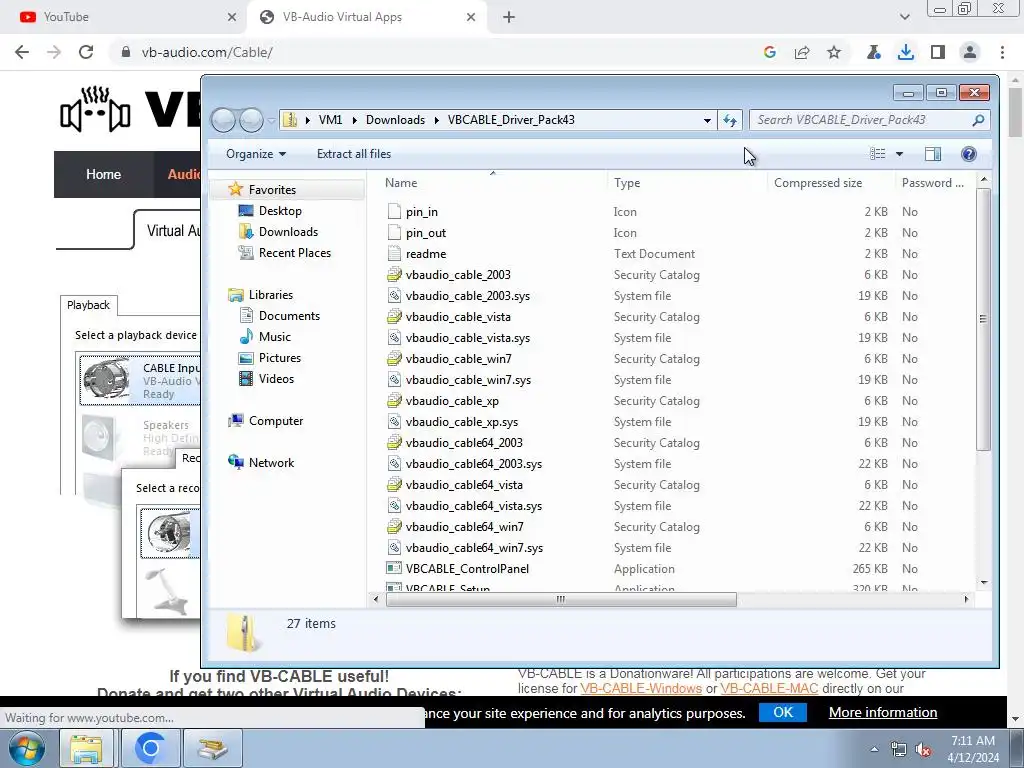Click the search magnifier in Explorer
Screen dimensions: 1024x768
tap(978, 120)
